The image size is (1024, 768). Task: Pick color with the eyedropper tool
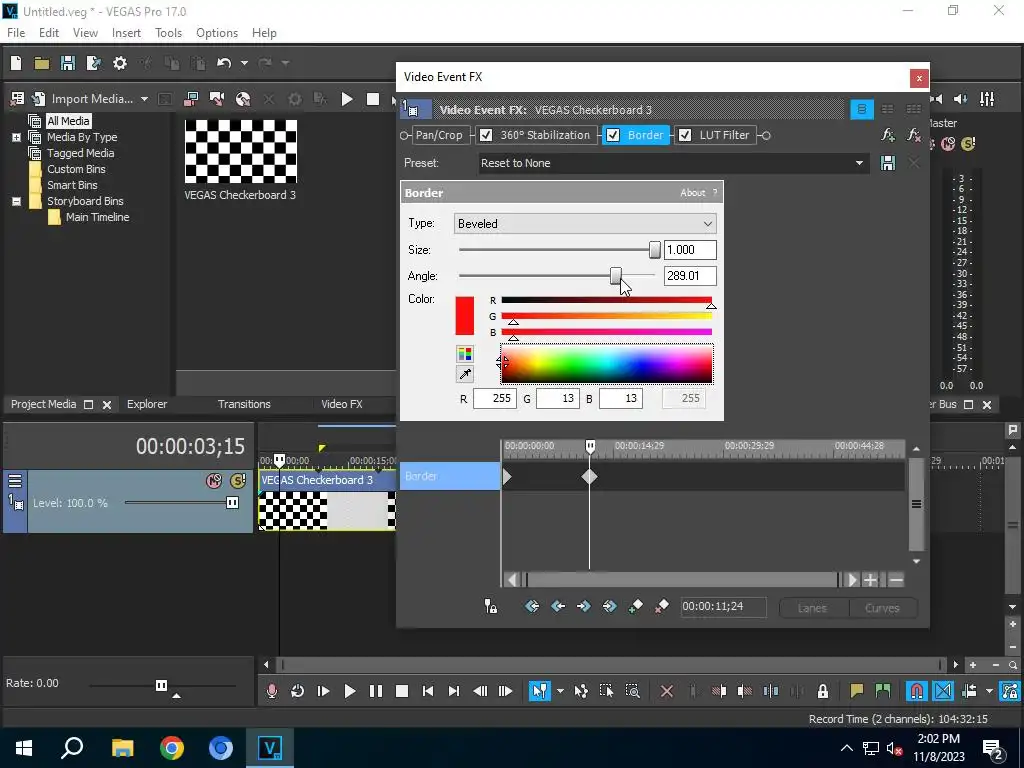pyautogui.click(x=464, y=374)
